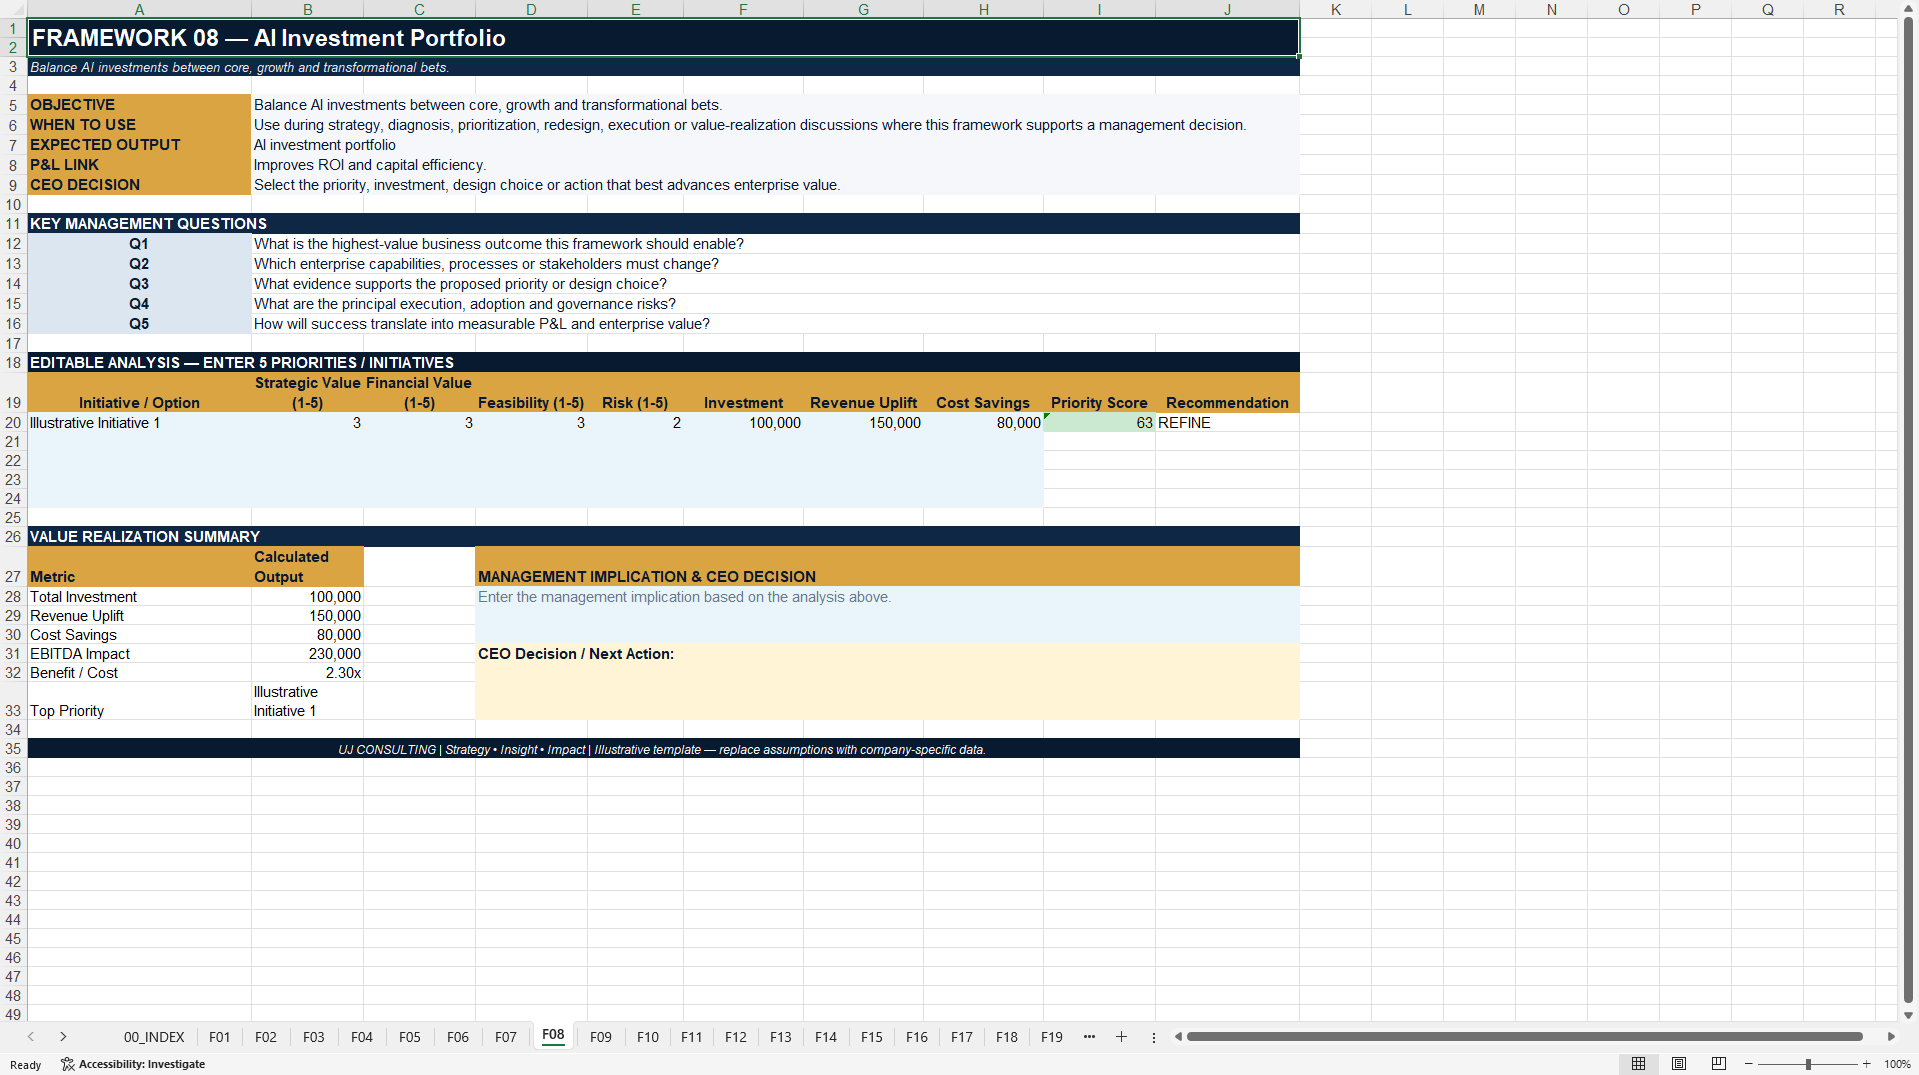Select the UJ CONSULTING footer row
This screenshot has width=1919, height=1075.
[663, 749]
